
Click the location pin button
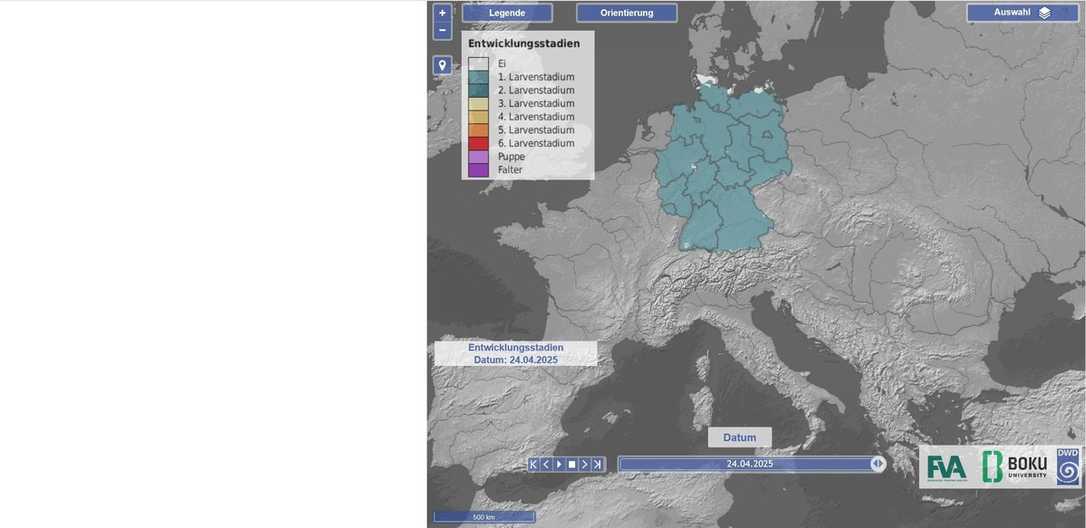(442, 65)
